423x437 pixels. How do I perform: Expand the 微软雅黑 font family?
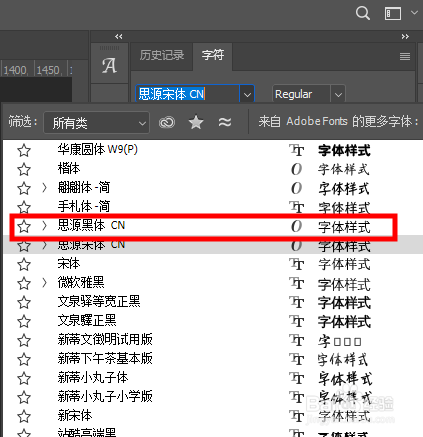44,283
